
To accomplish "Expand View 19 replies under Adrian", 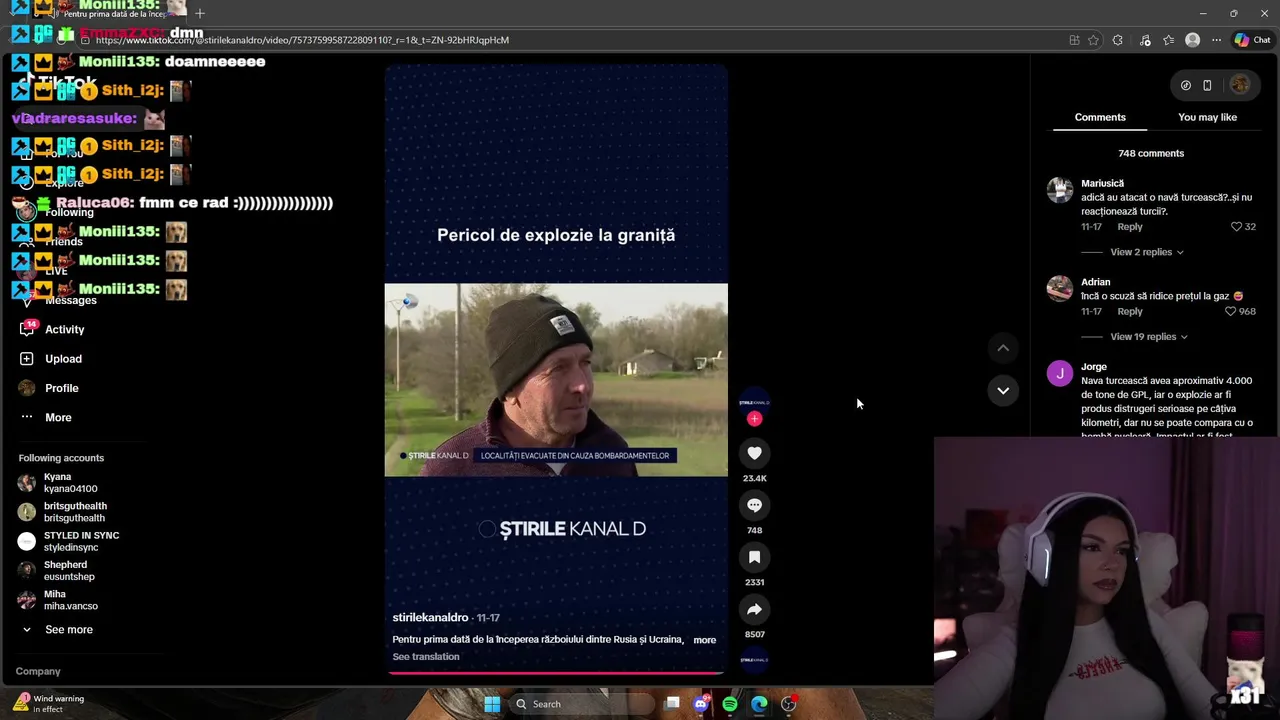I will click(x=1148, y=337).
